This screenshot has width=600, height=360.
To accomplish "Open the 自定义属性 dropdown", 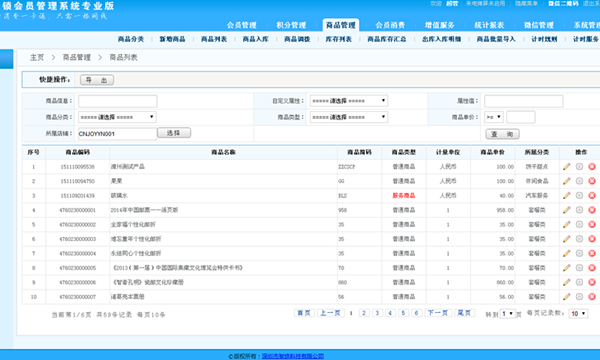I will (x=349, y=101).
